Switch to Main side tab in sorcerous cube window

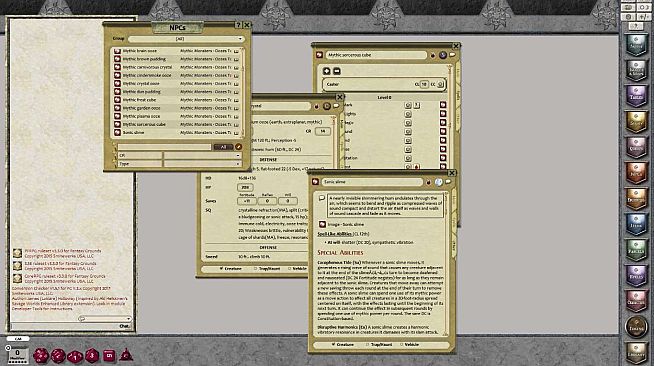(x=458, y=72)
